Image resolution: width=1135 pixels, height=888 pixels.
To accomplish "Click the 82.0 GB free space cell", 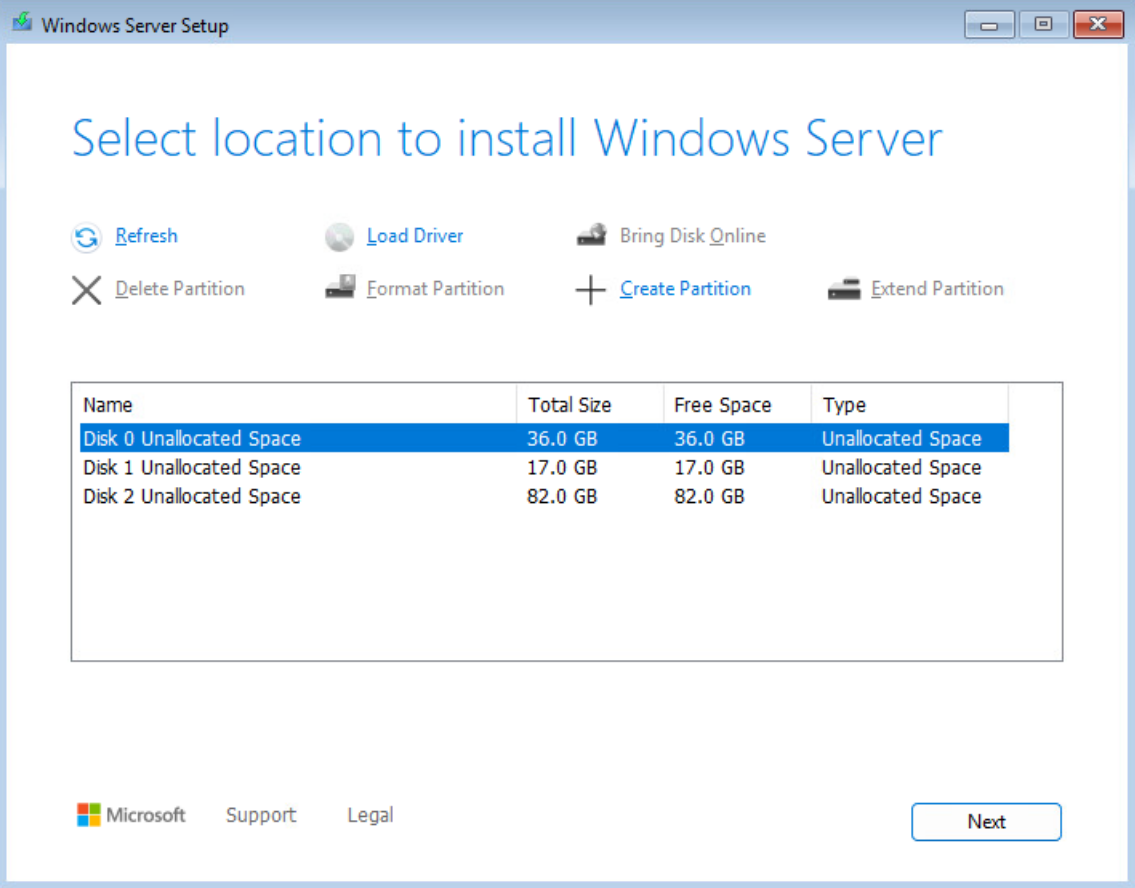I will click(709, 496).
